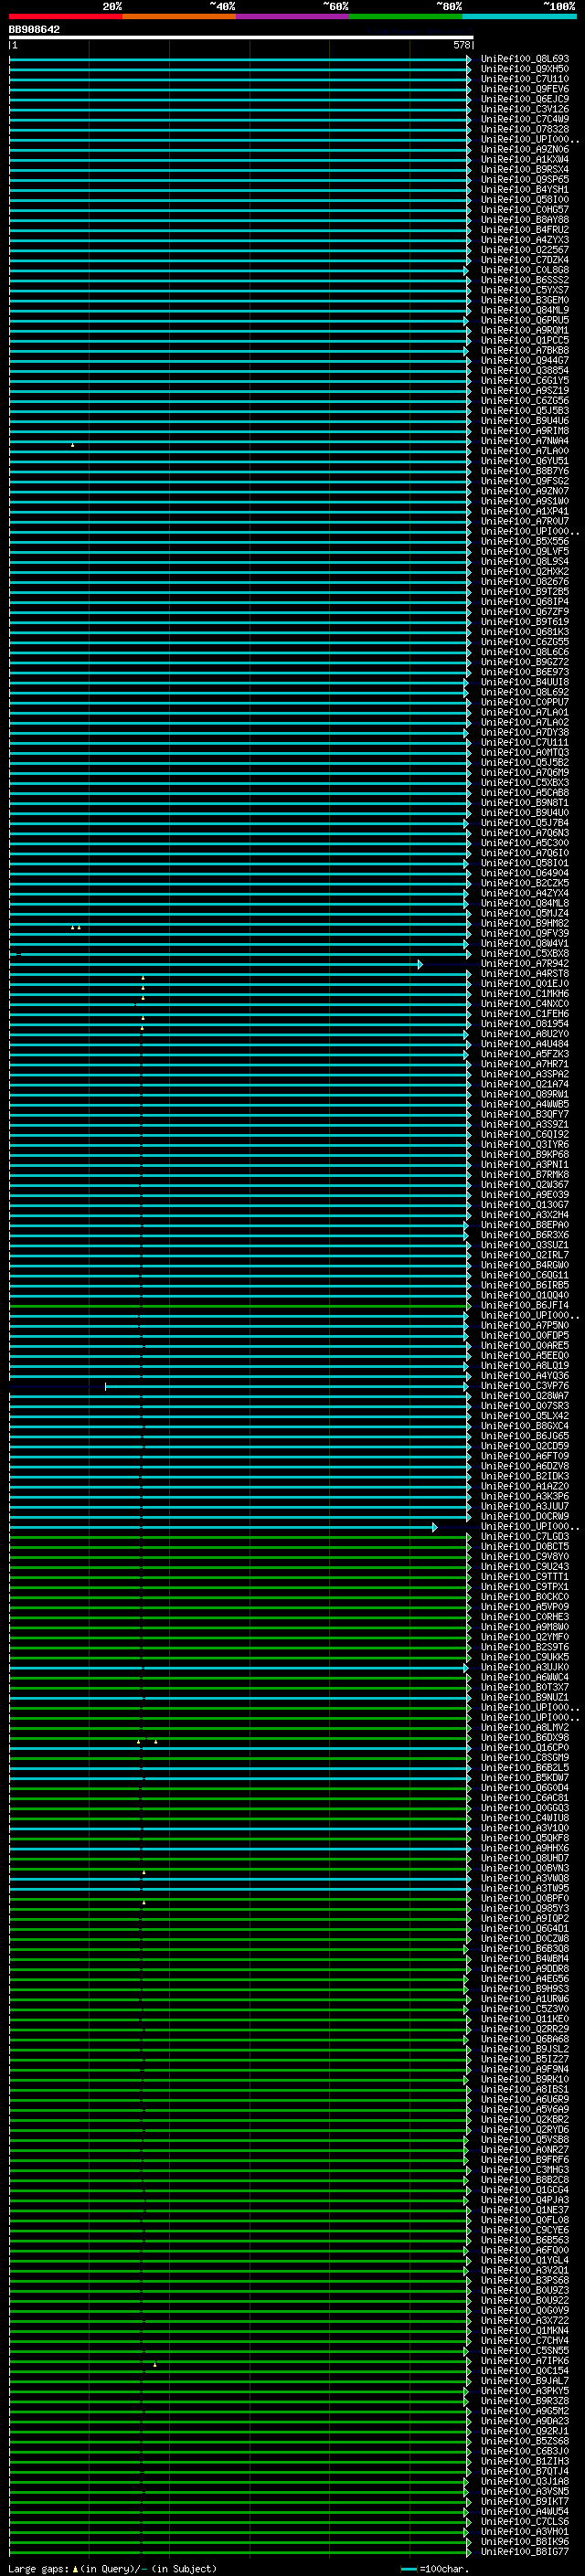Click the query length value 578

point(462,45)
